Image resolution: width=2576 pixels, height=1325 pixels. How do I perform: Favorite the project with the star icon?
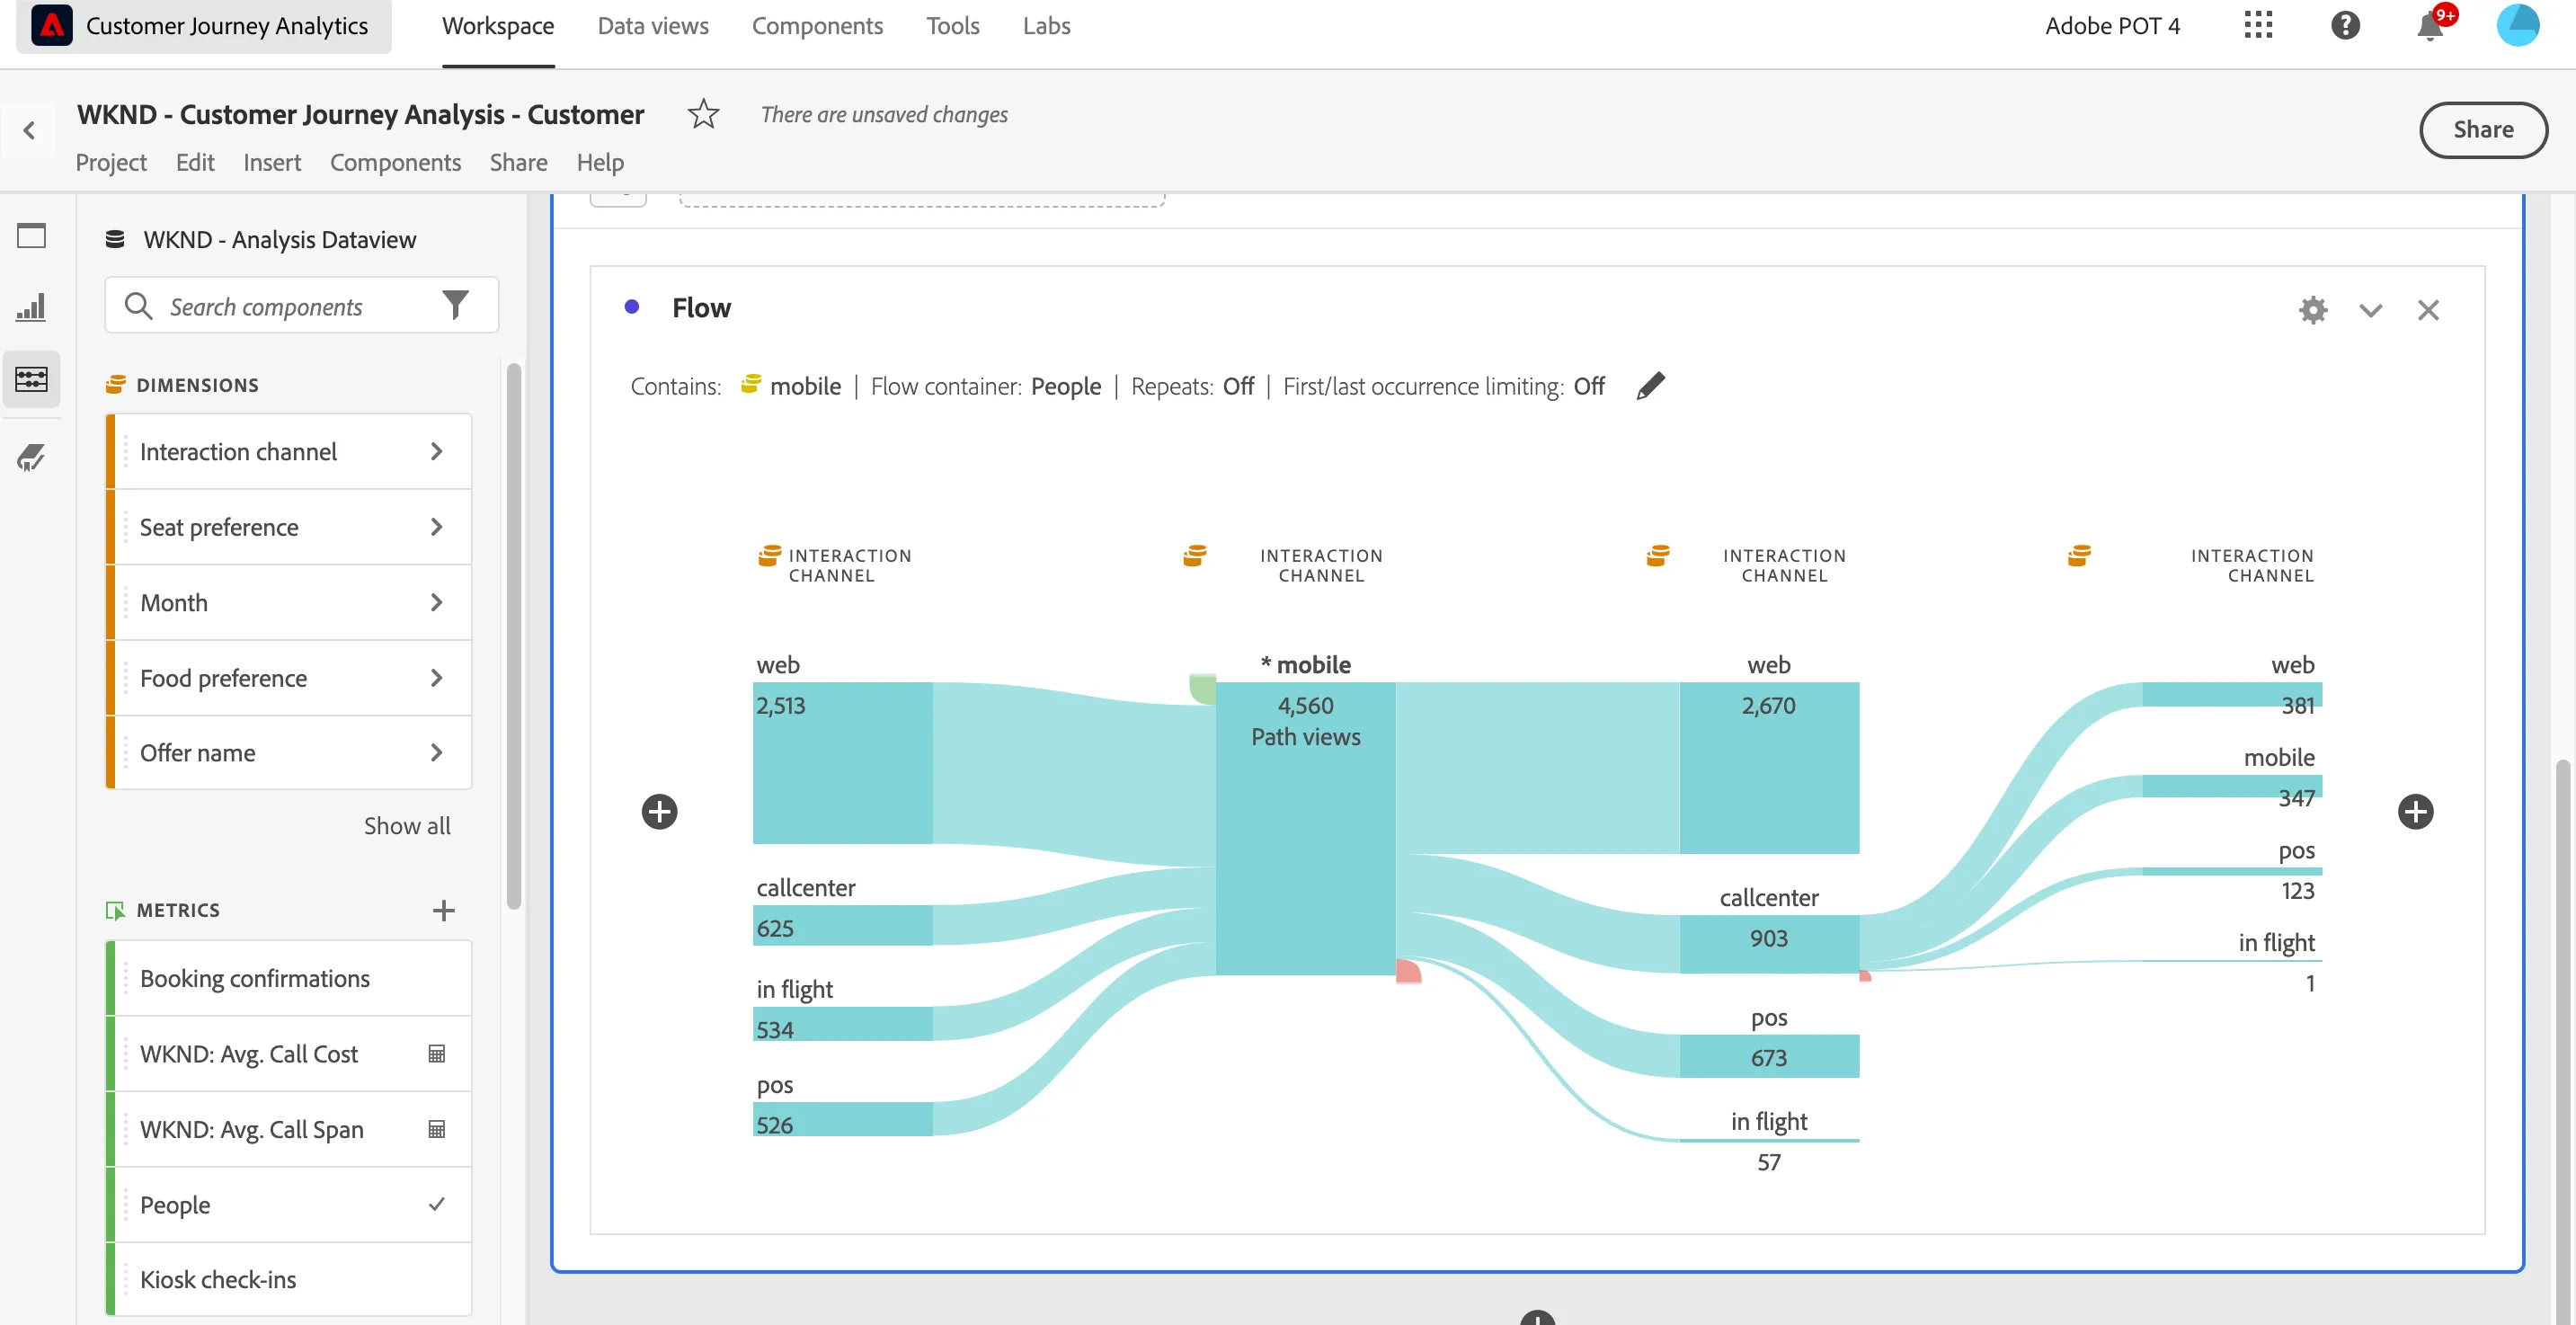(703, 114)
